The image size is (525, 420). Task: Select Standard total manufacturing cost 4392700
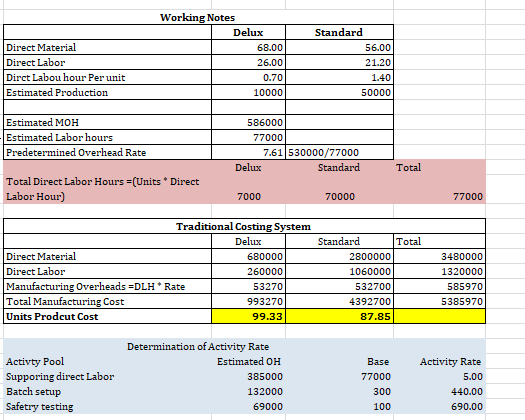(370, 302)
